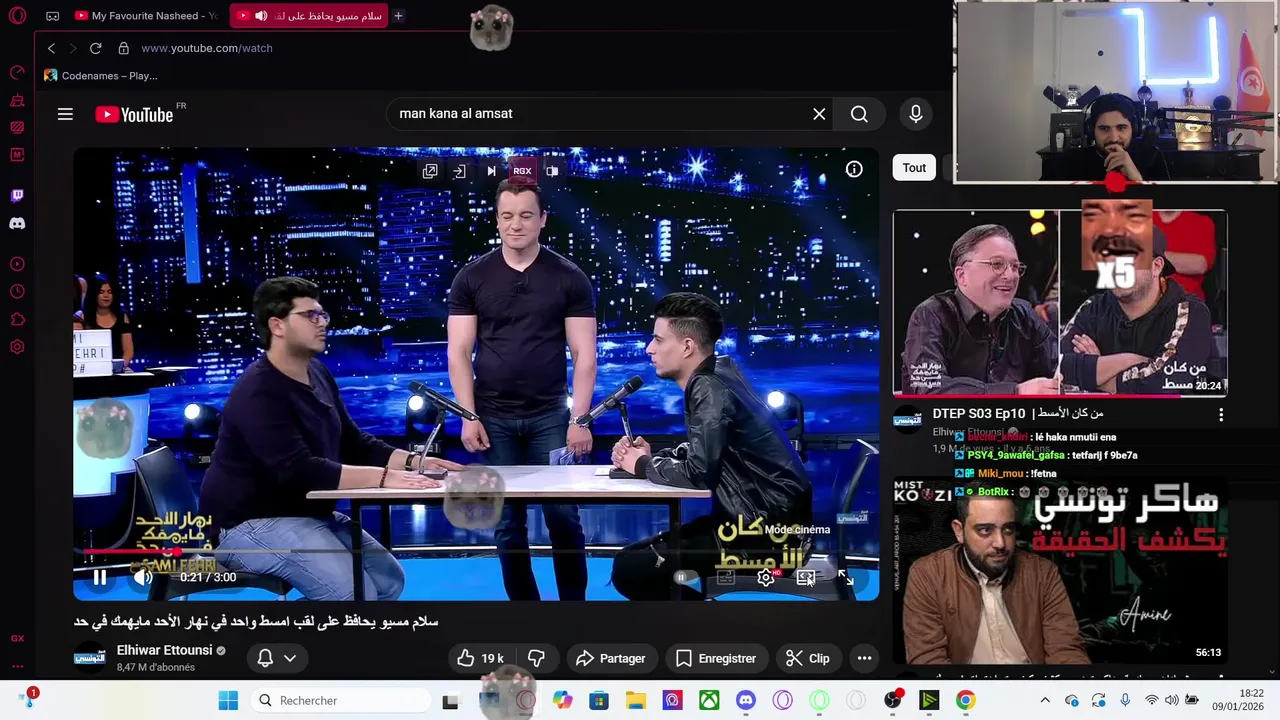Open sidebar three-dots setup menu
Viewport: 1280px width, 720px height.
coord(17,666)
